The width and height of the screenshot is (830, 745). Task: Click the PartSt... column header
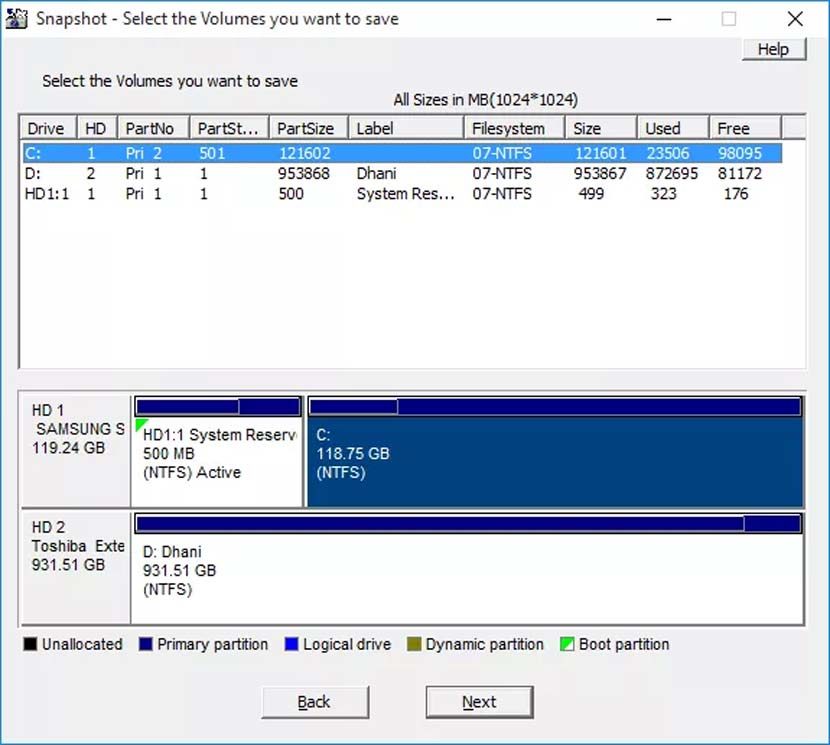click(x=229, y=128)
